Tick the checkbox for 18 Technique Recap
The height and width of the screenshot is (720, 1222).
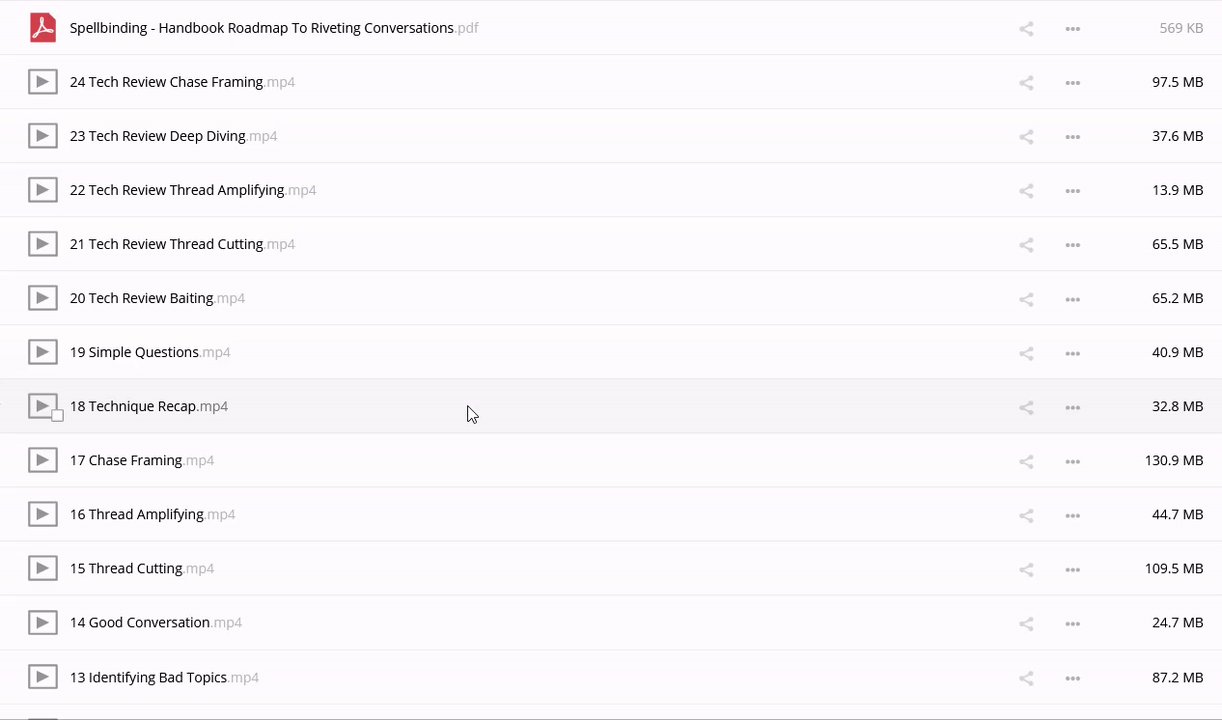[58, 415]
